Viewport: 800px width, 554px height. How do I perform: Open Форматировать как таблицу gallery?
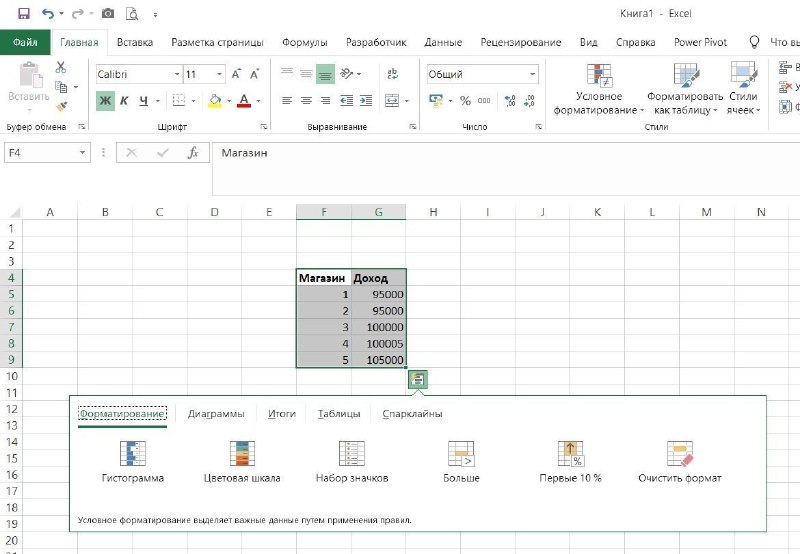(x=685, y=89)
